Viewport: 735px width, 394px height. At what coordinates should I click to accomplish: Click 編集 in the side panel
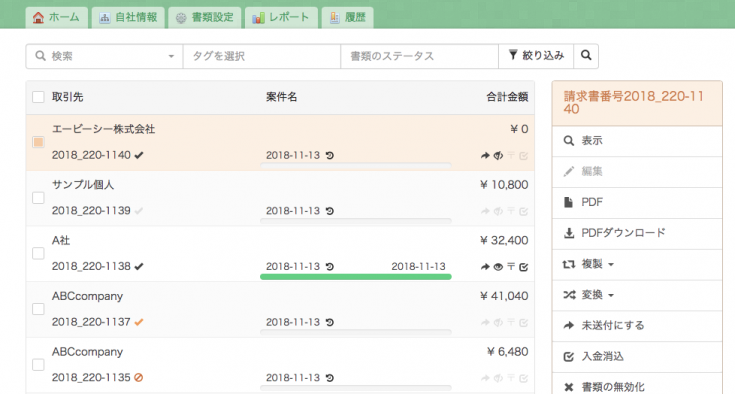tap(637, 172)
